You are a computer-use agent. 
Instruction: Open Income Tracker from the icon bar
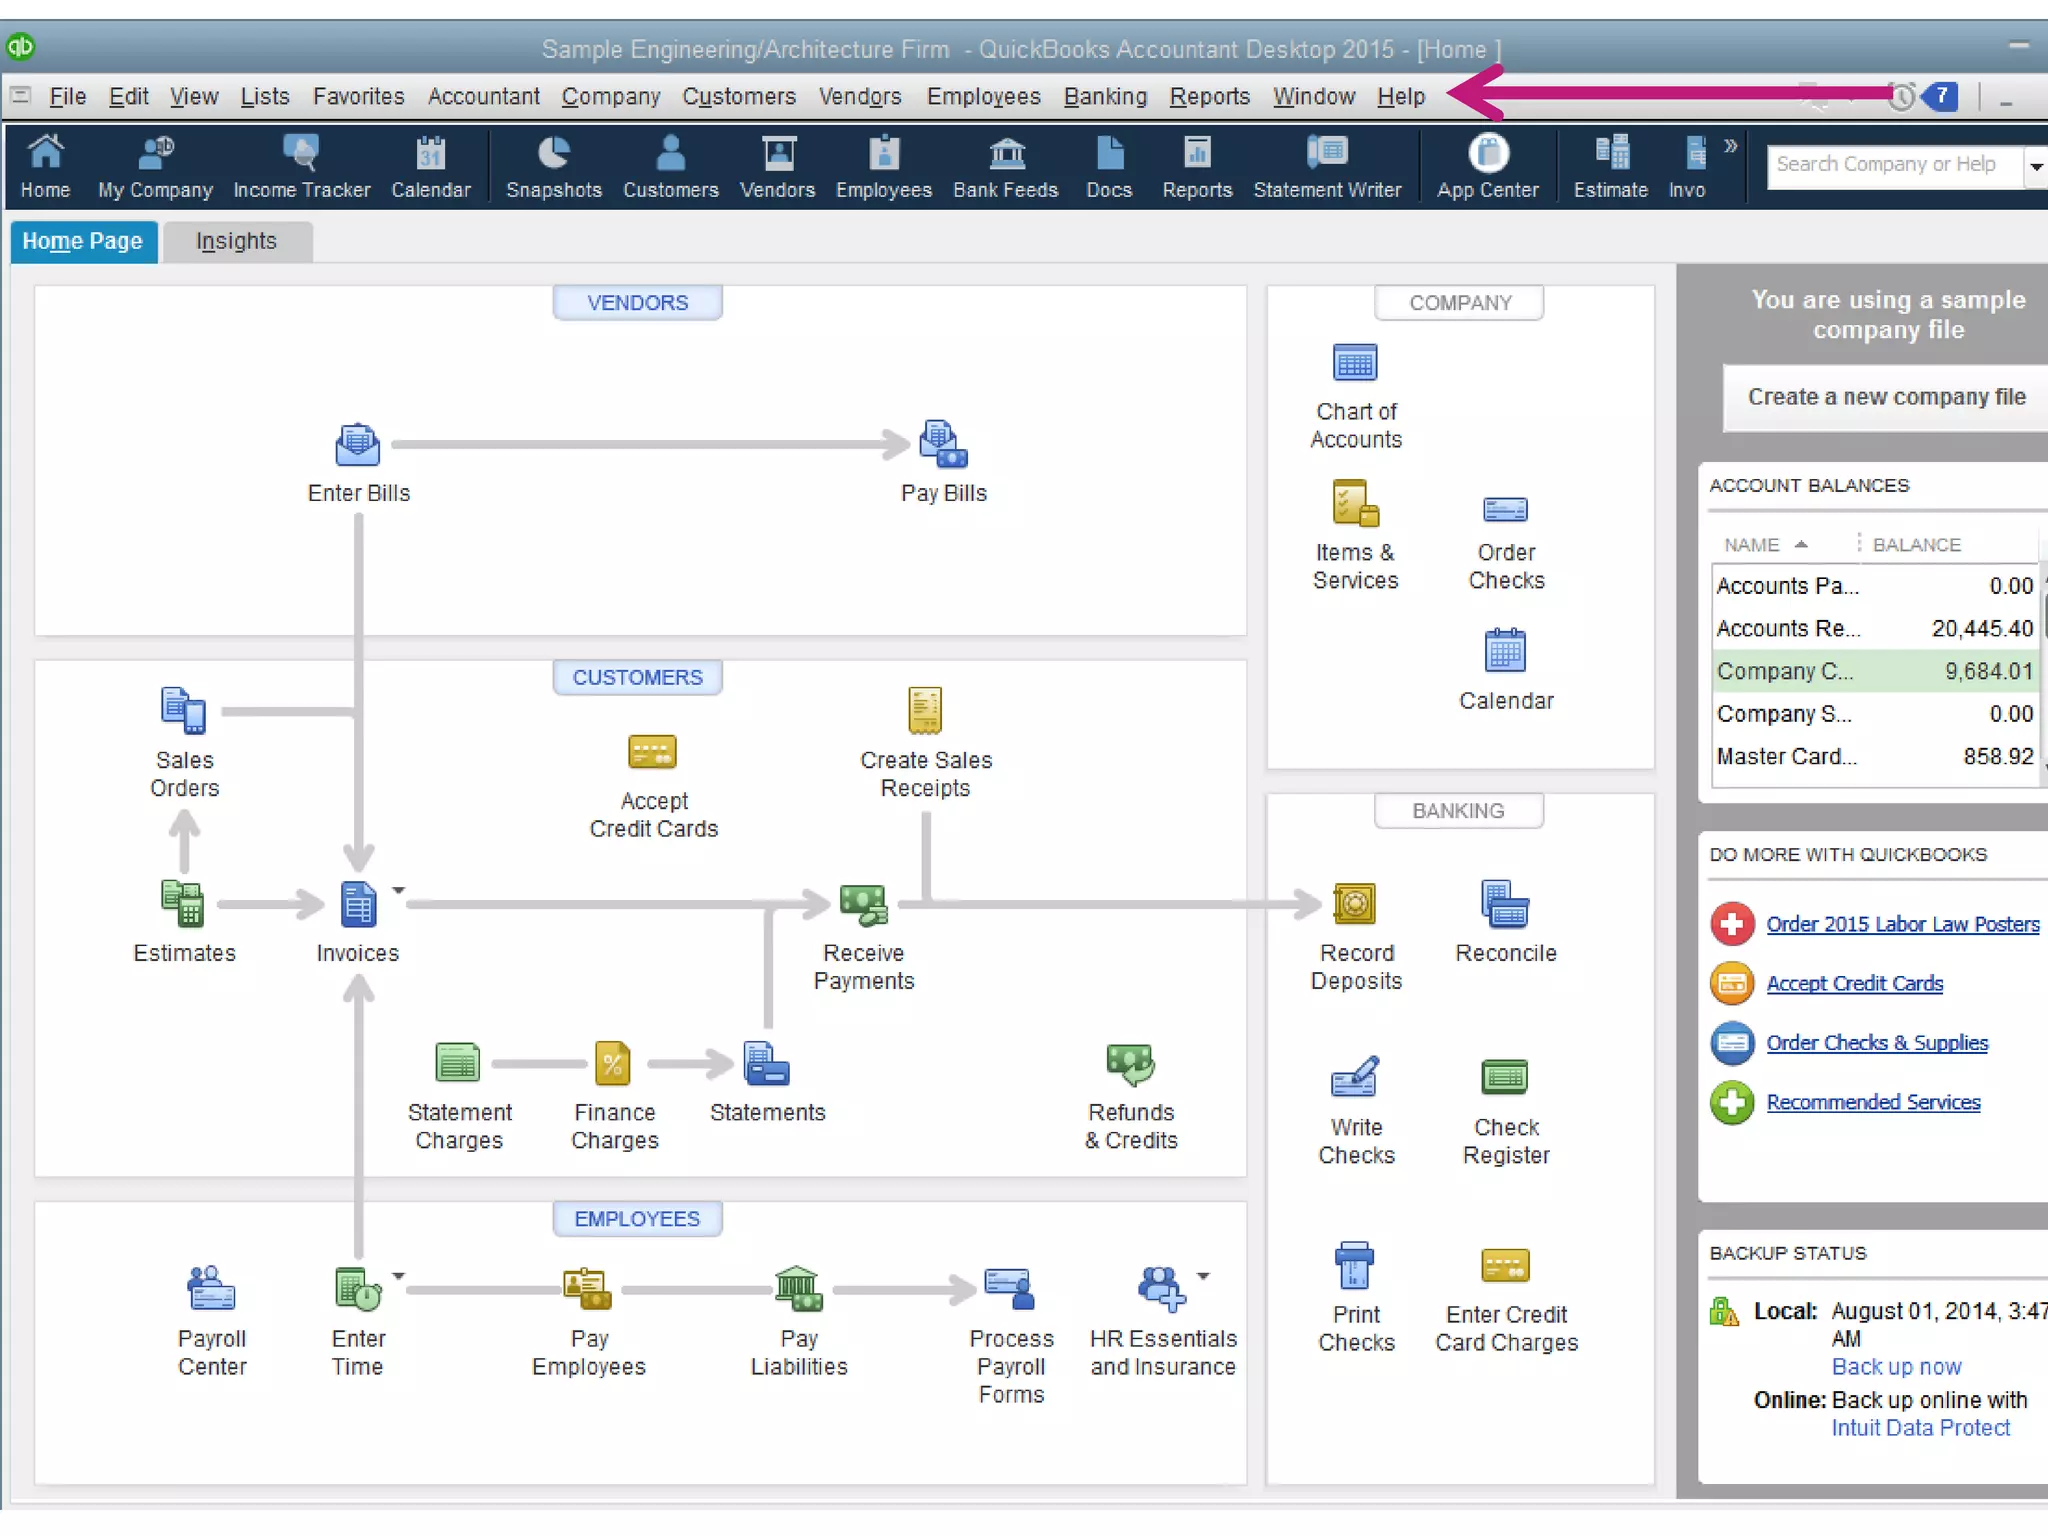pos(301,166)
